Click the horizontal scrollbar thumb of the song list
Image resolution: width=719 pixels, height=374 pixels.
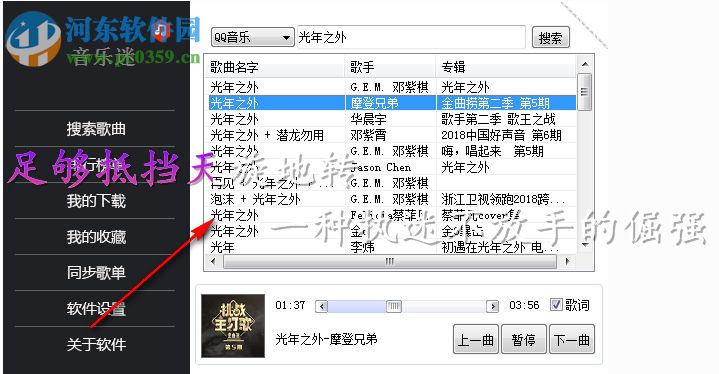[x=390, y=262]
